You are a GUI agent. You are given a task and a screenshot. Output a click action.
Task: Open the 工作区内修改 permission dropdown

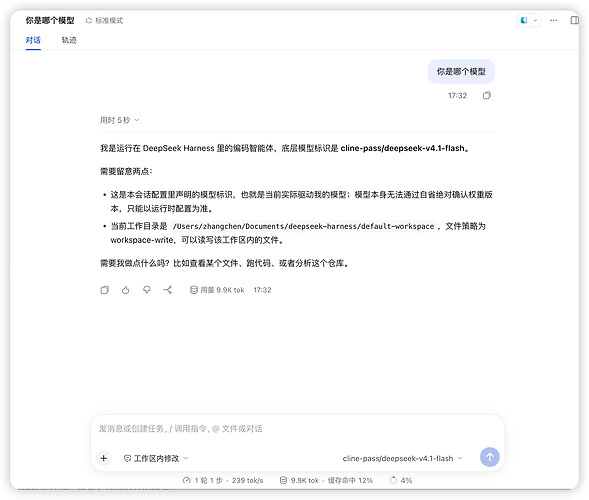click(156, 458)
